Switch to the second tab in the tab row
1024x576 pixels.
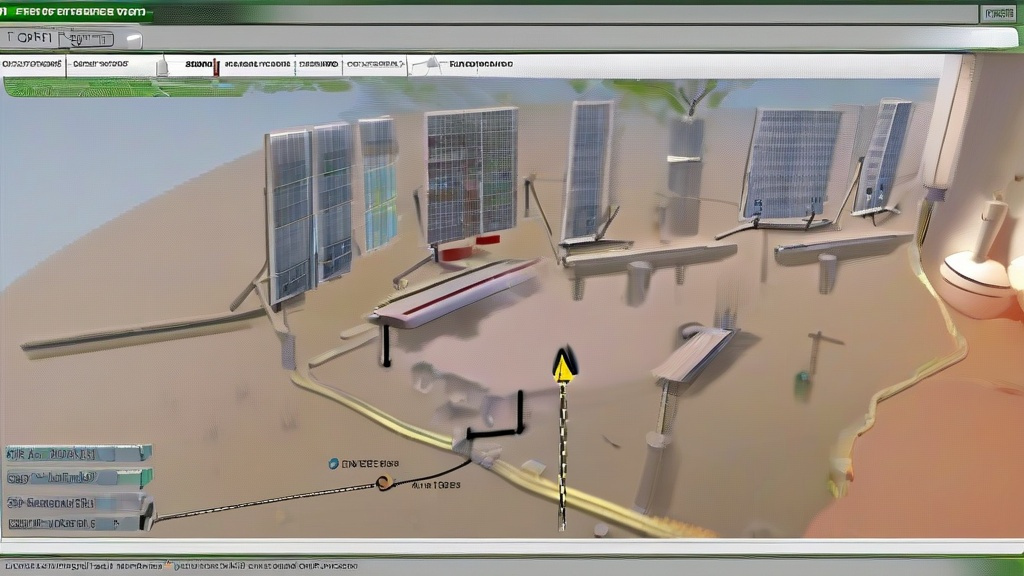pos(100,64)
